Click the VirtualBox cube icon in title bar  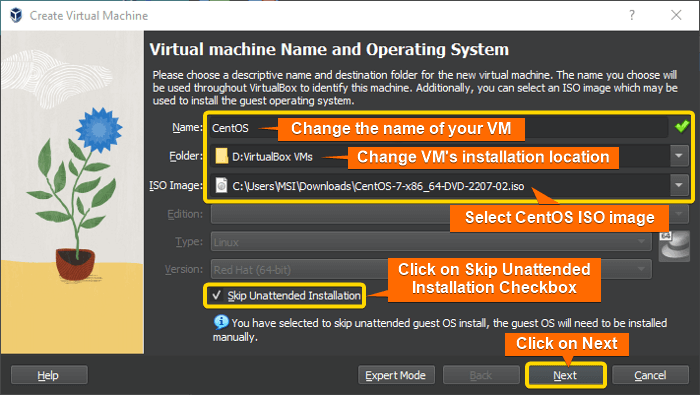[16, 15]
